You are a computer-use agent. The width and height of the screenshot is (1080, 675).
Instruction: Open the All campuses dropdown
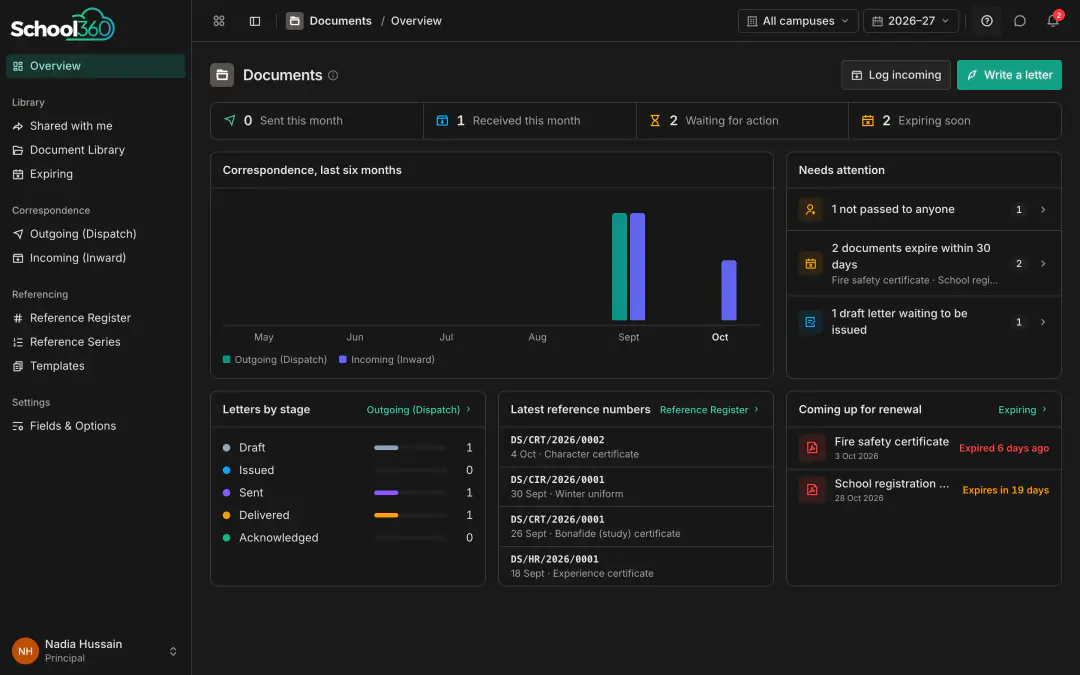tap(798, 21)
